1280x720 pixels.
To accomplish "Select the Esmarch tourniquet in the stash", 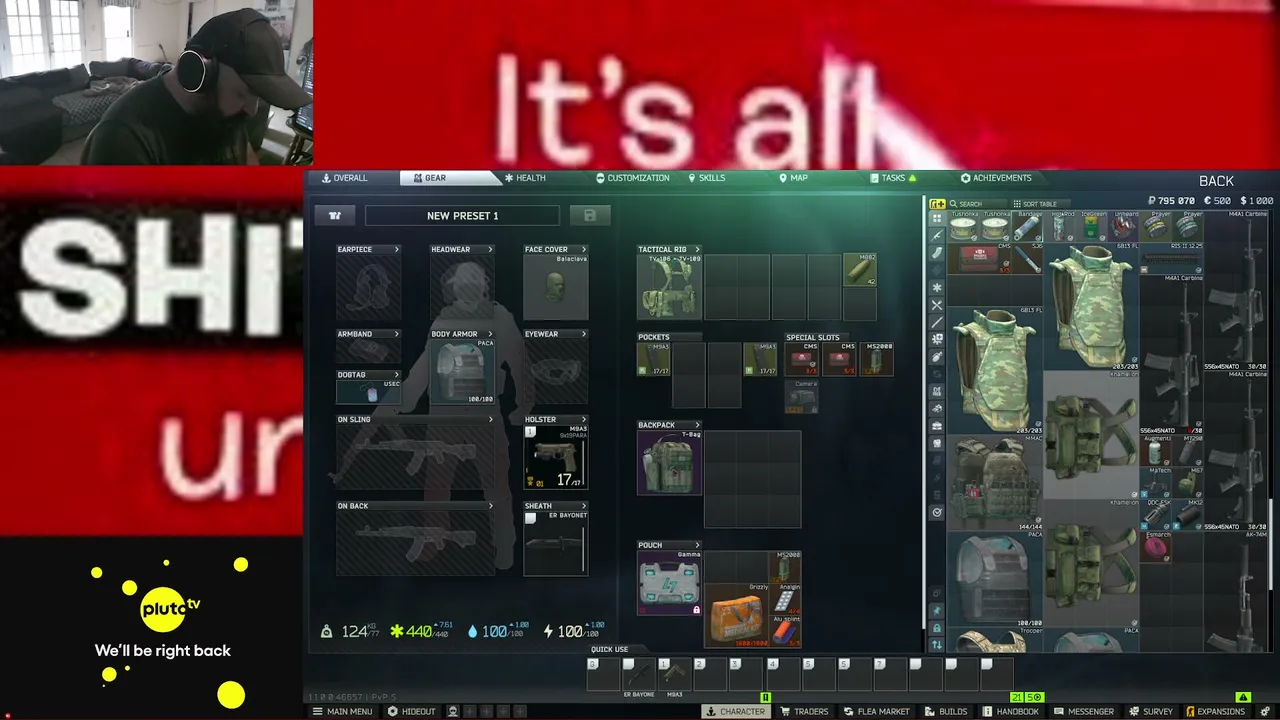I will [x=1157, y=546].
